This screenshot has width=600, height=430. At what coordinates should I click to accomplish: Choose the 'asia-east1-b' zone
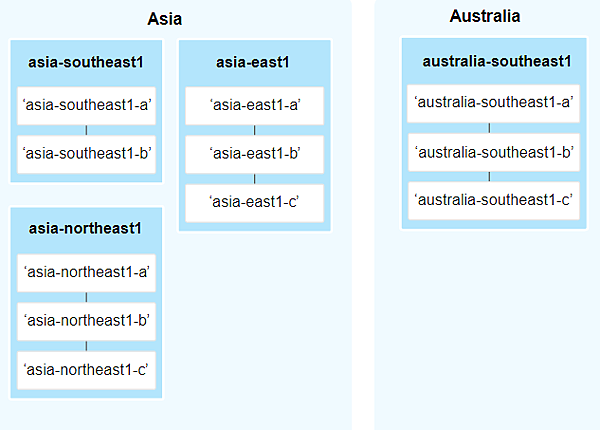[x=254, y=154]
